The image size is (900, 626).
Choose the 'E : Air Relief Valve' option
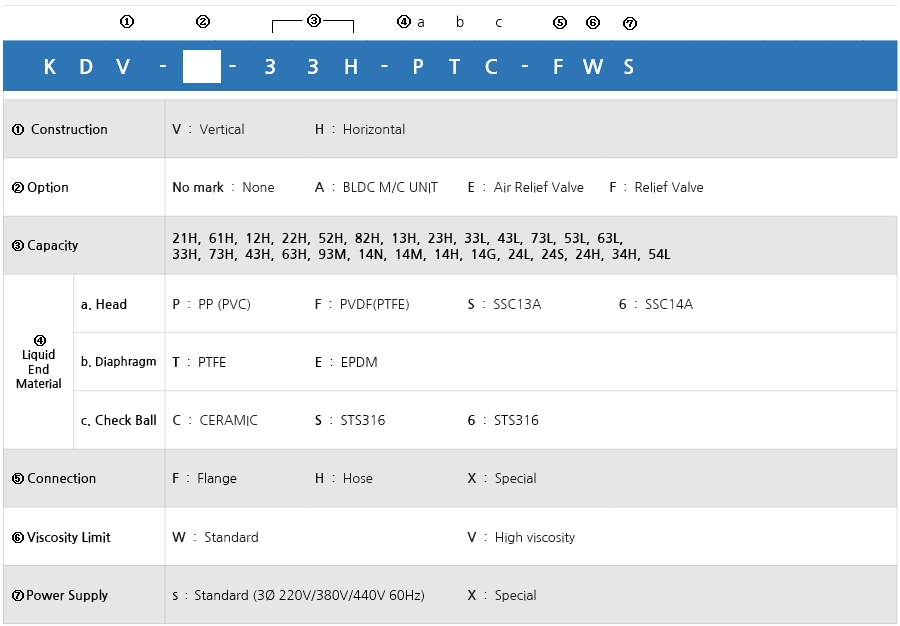pos(525,187)
